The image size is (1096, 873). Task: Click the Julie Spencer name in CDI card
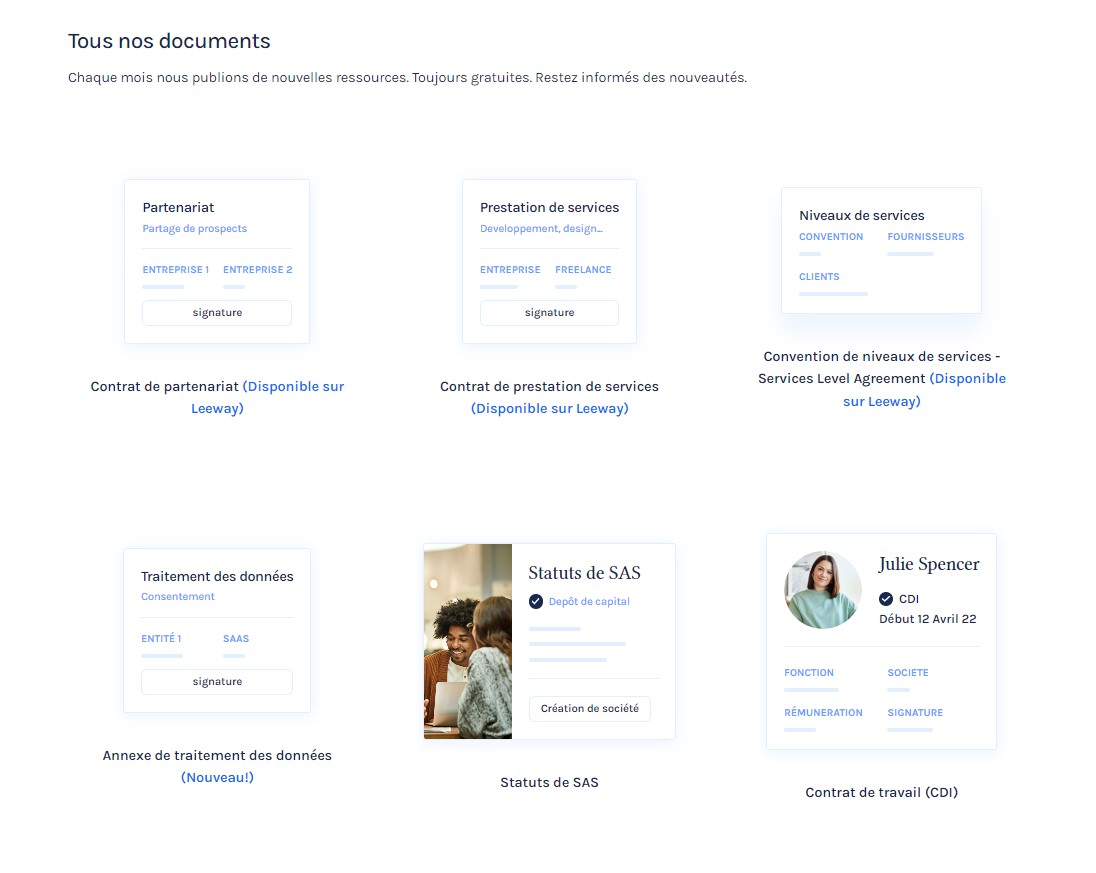point(929,564)
